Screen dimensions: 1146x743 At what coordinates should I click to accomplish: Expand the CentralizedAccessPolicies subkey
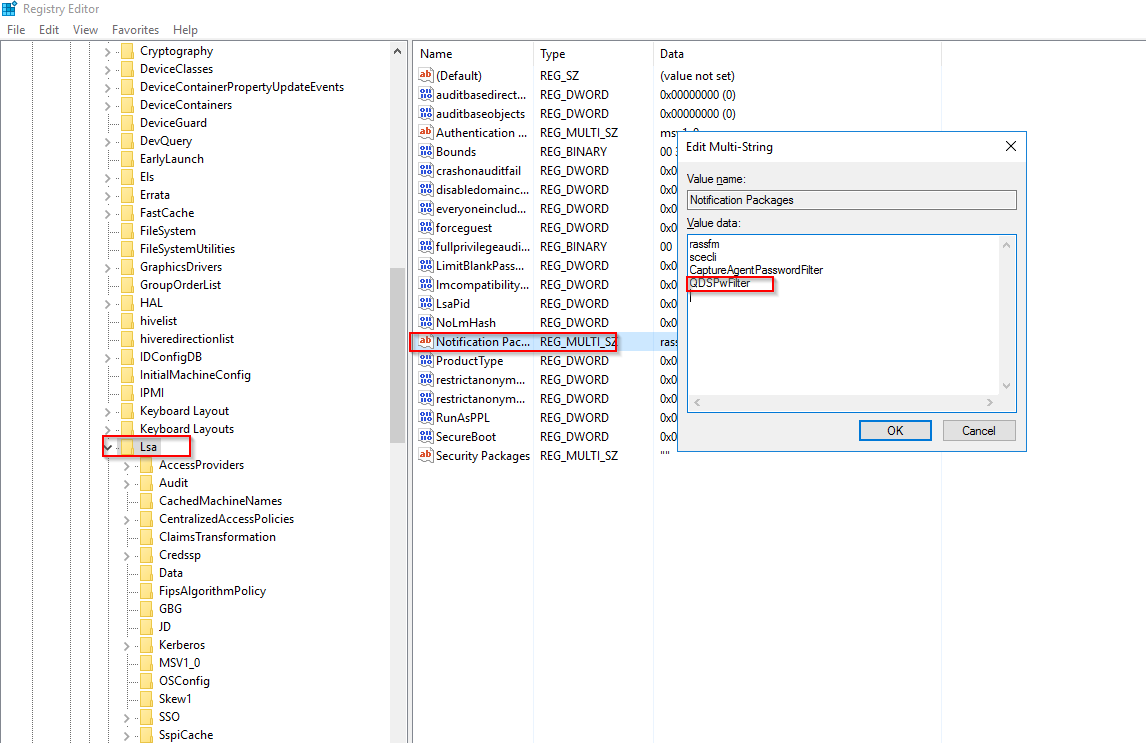tap(126, 519)
